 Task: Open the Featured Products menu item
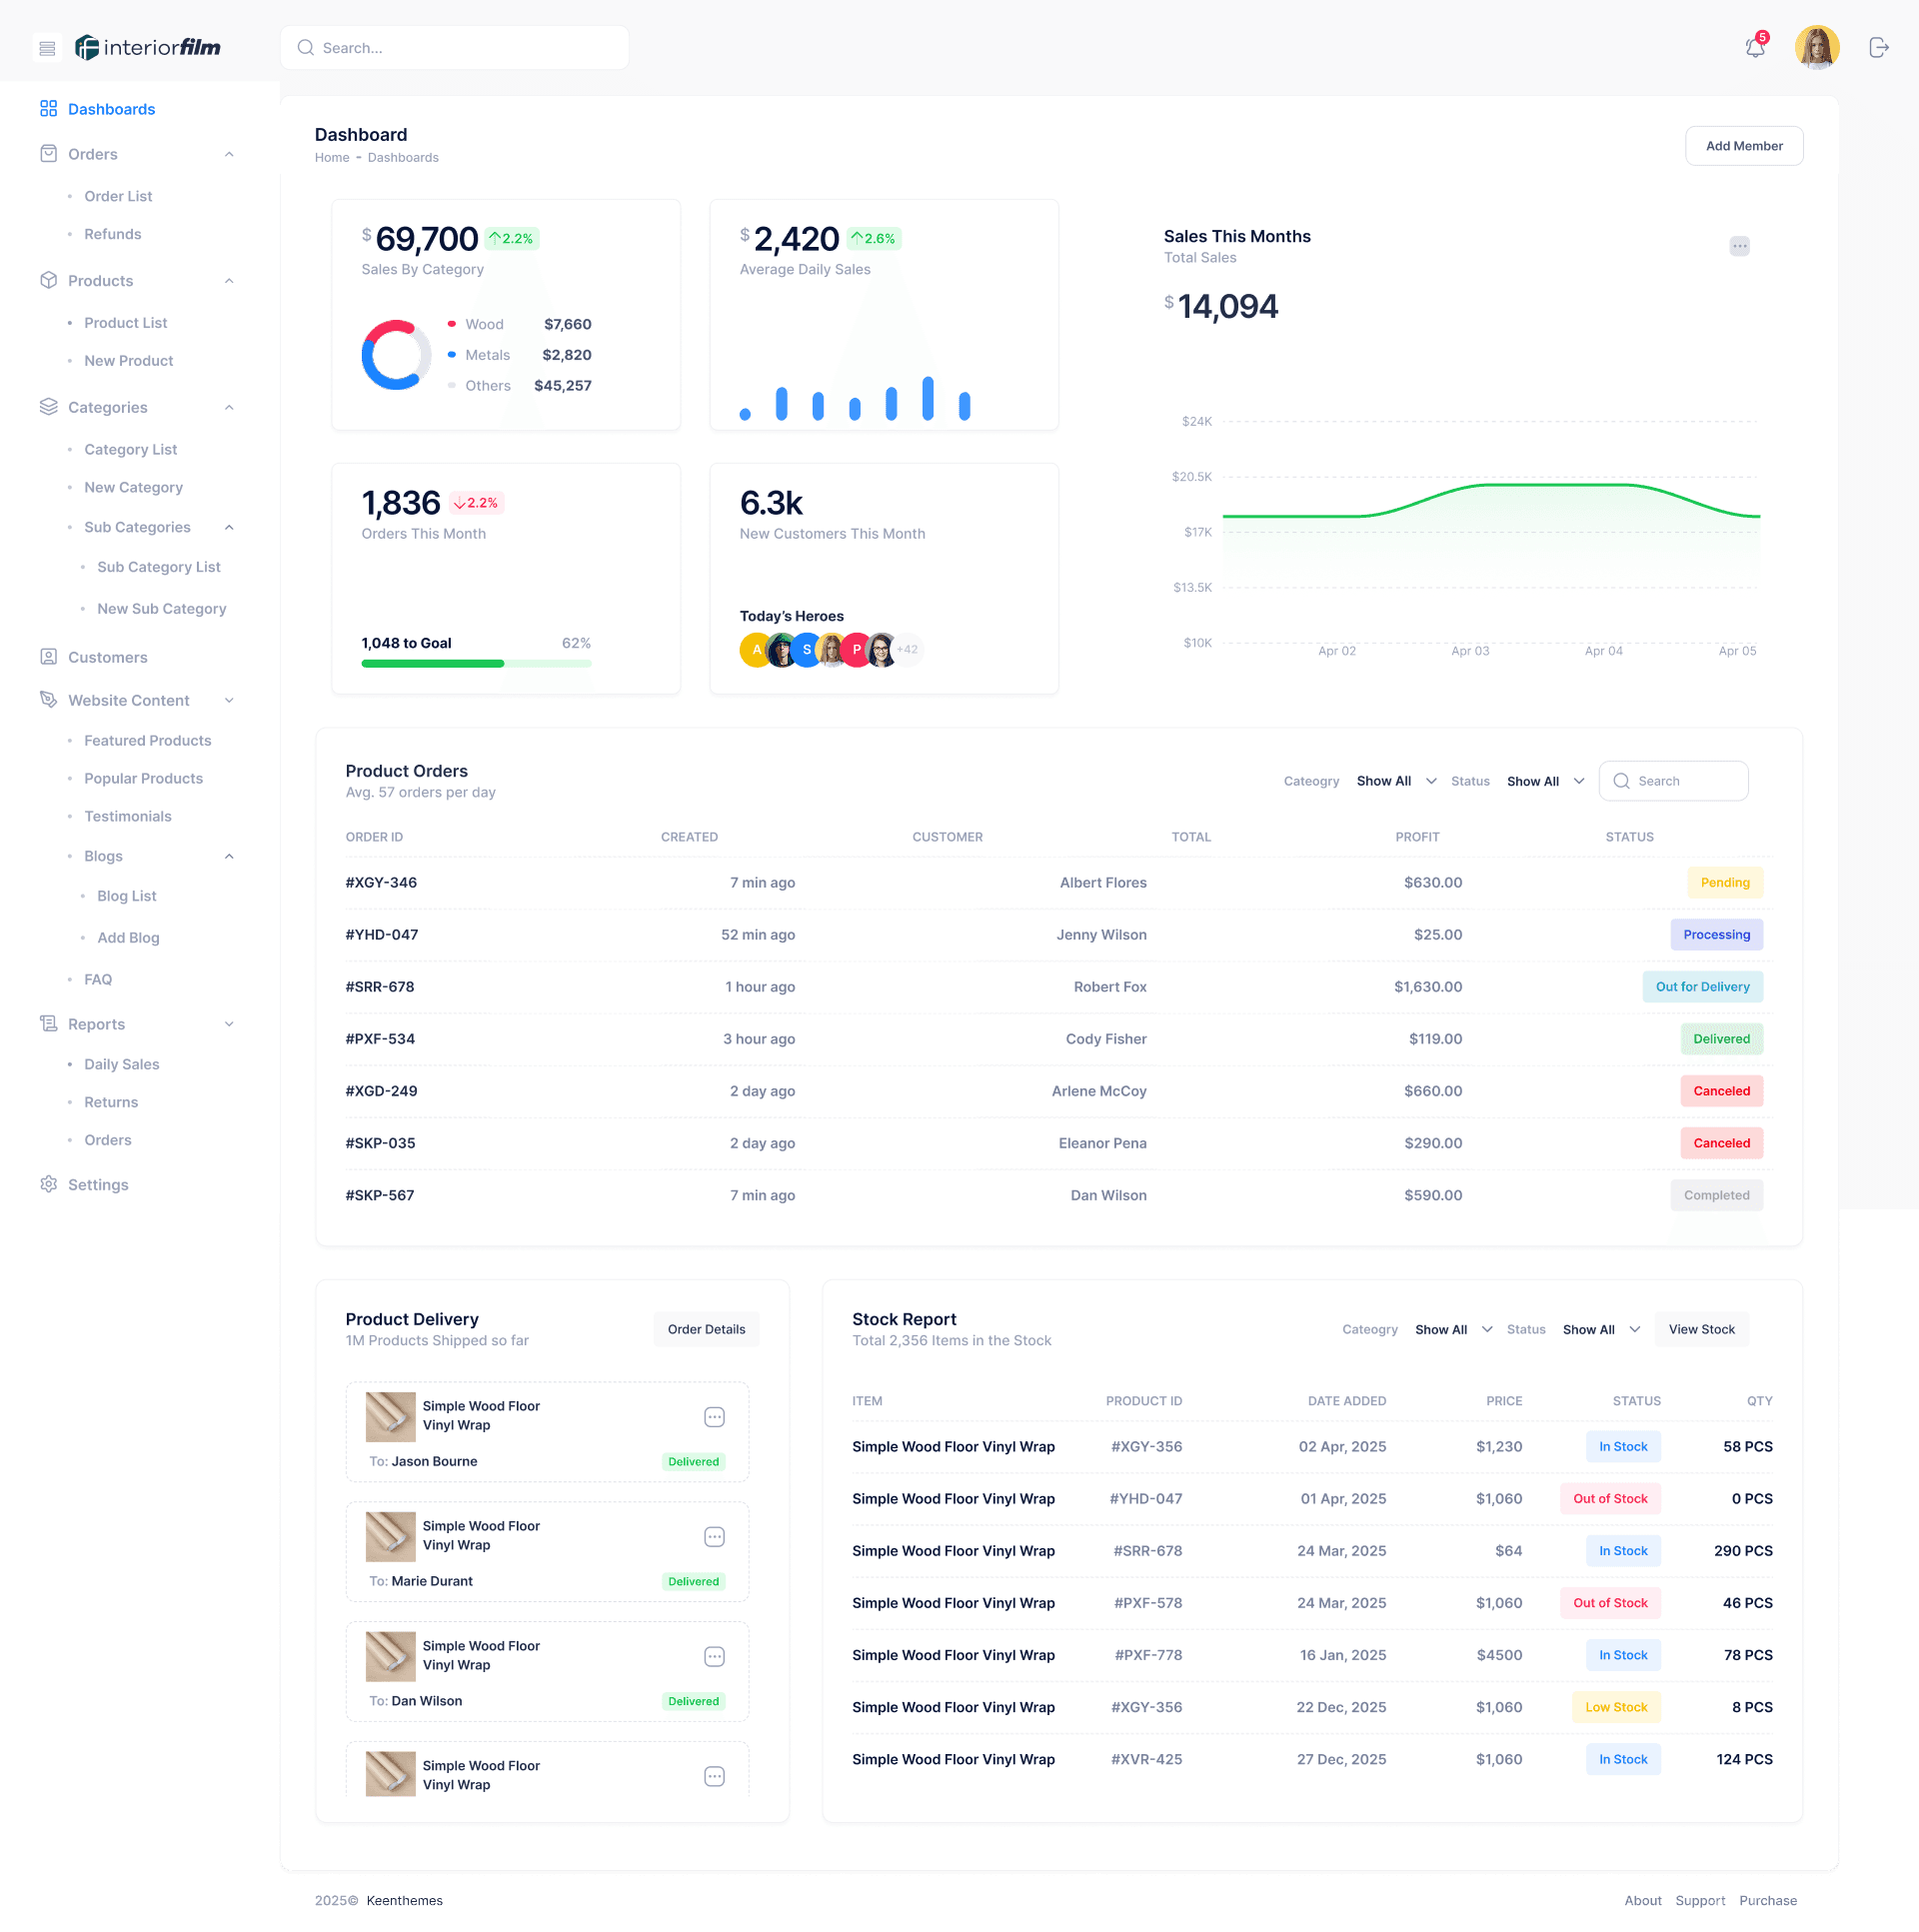pyautogui.click(x=147, y=740)
